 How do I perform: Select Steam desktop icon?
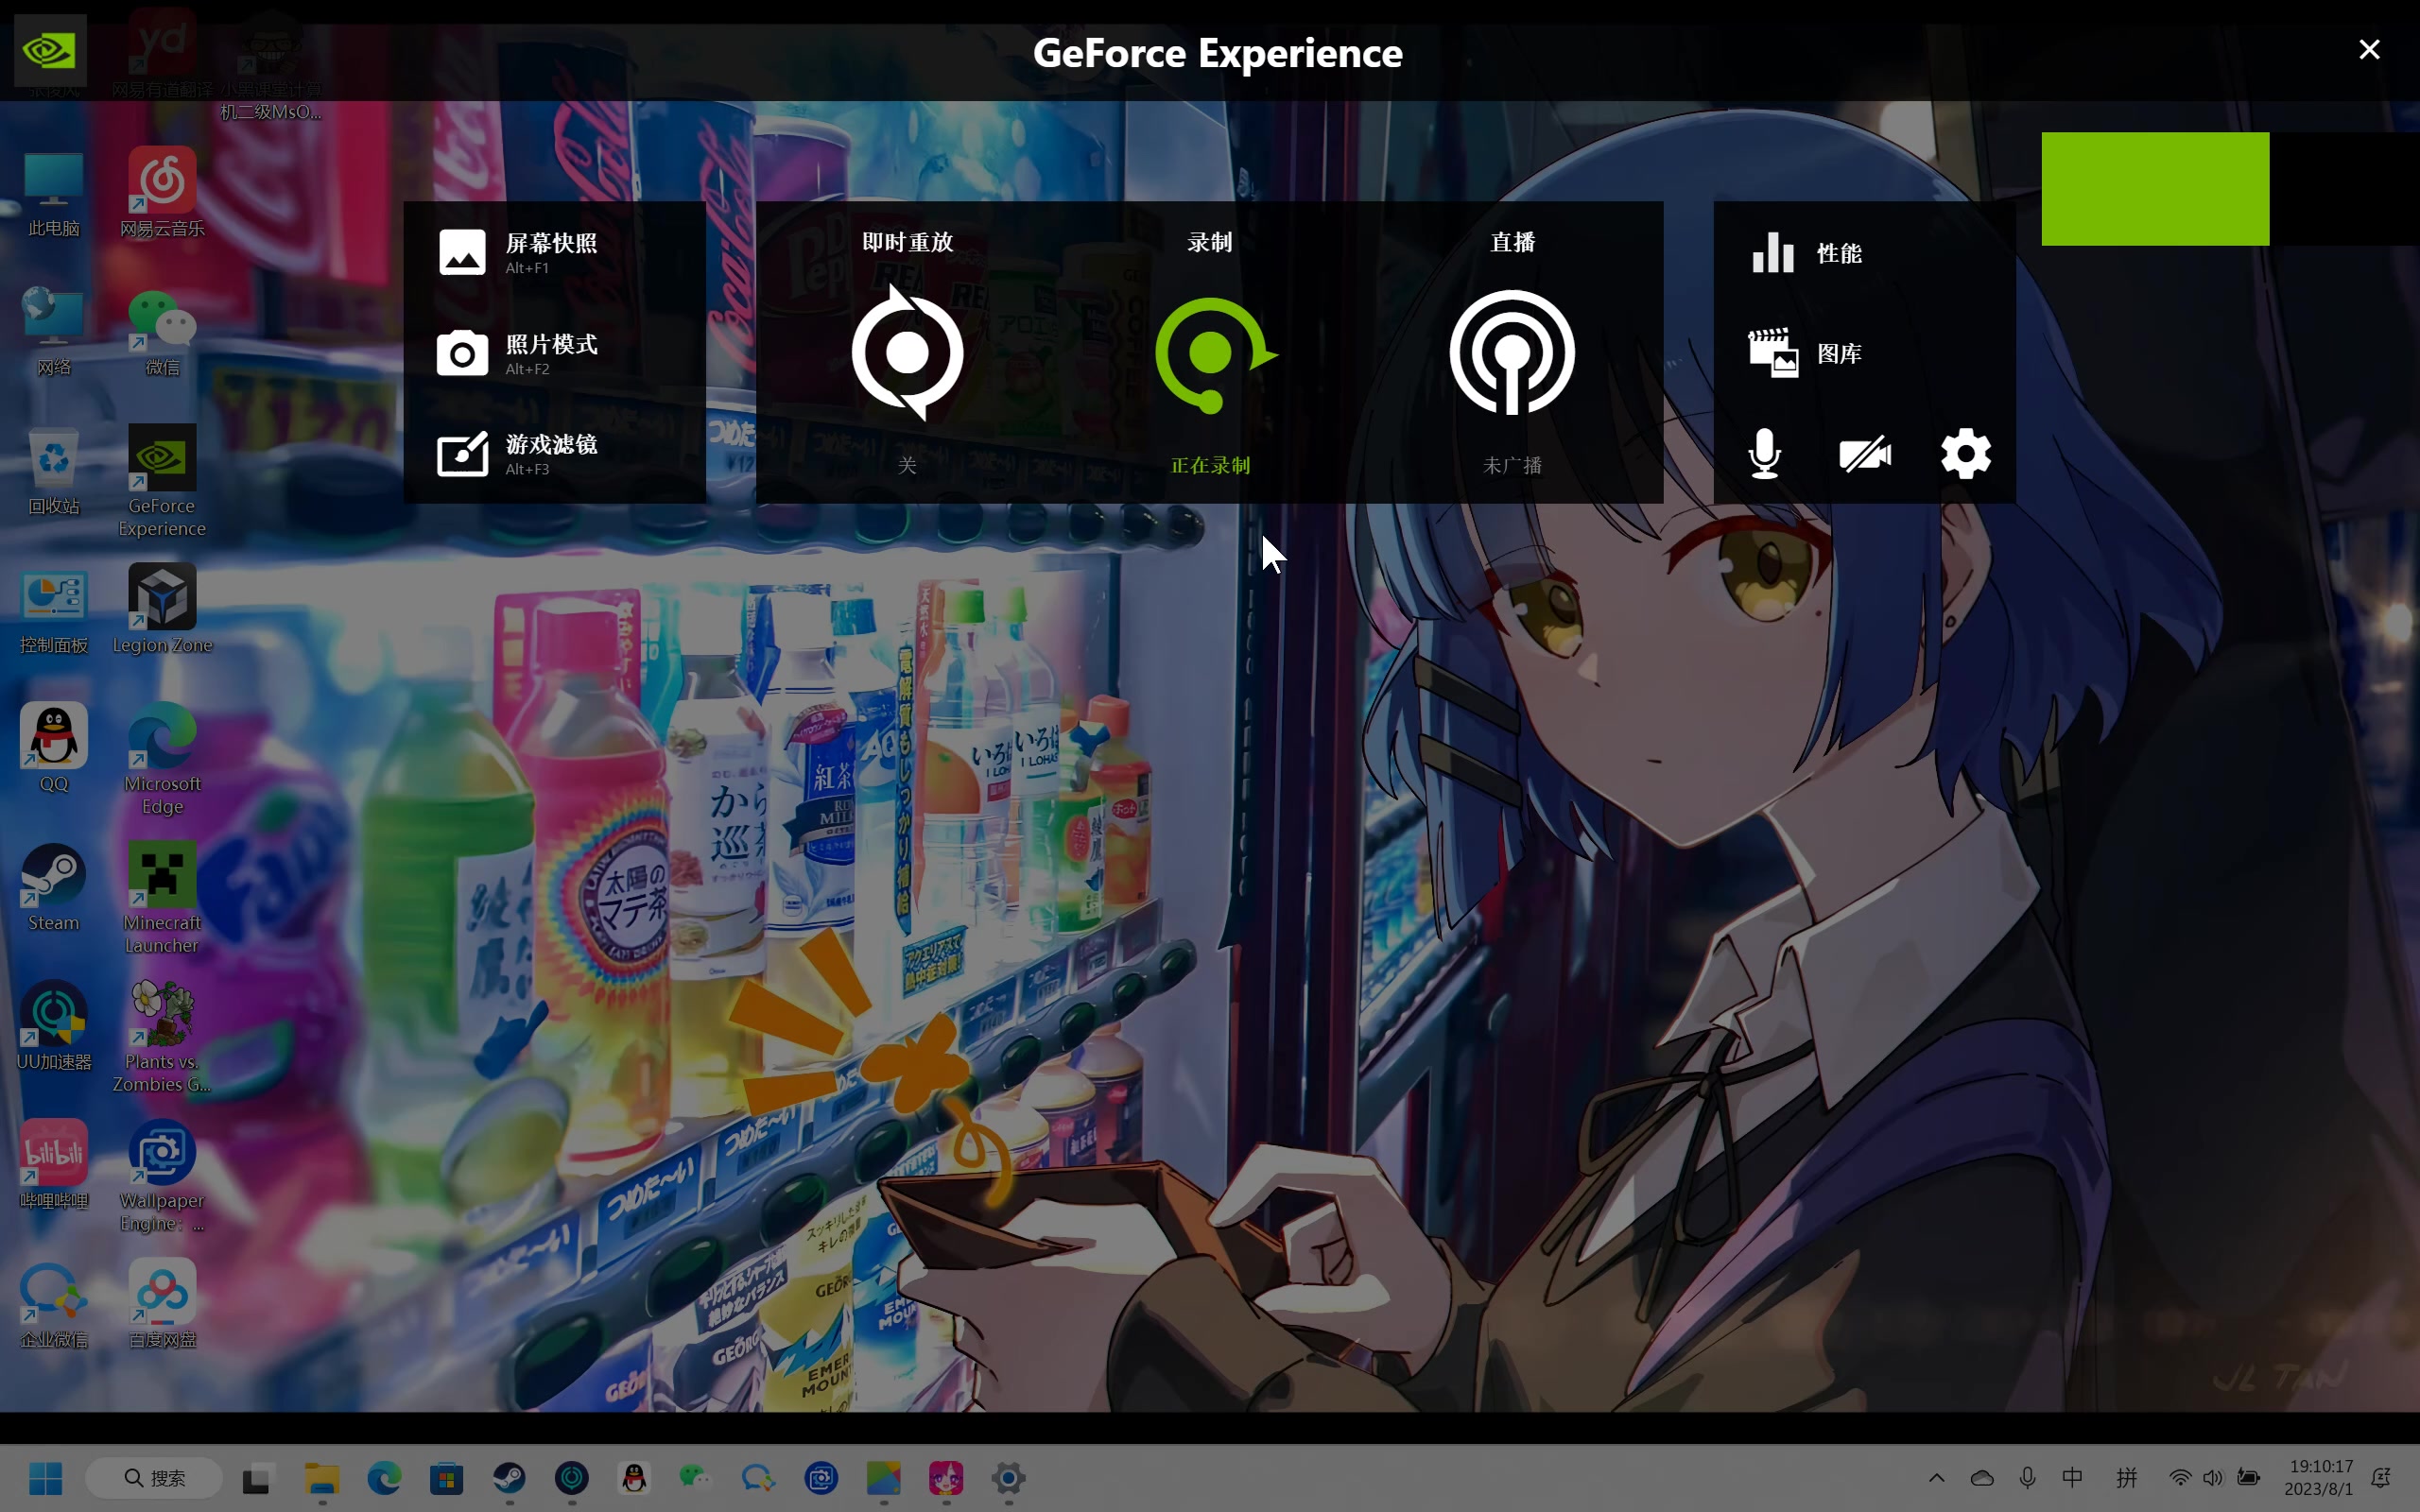pyautogui.click(x=54, y=889)
